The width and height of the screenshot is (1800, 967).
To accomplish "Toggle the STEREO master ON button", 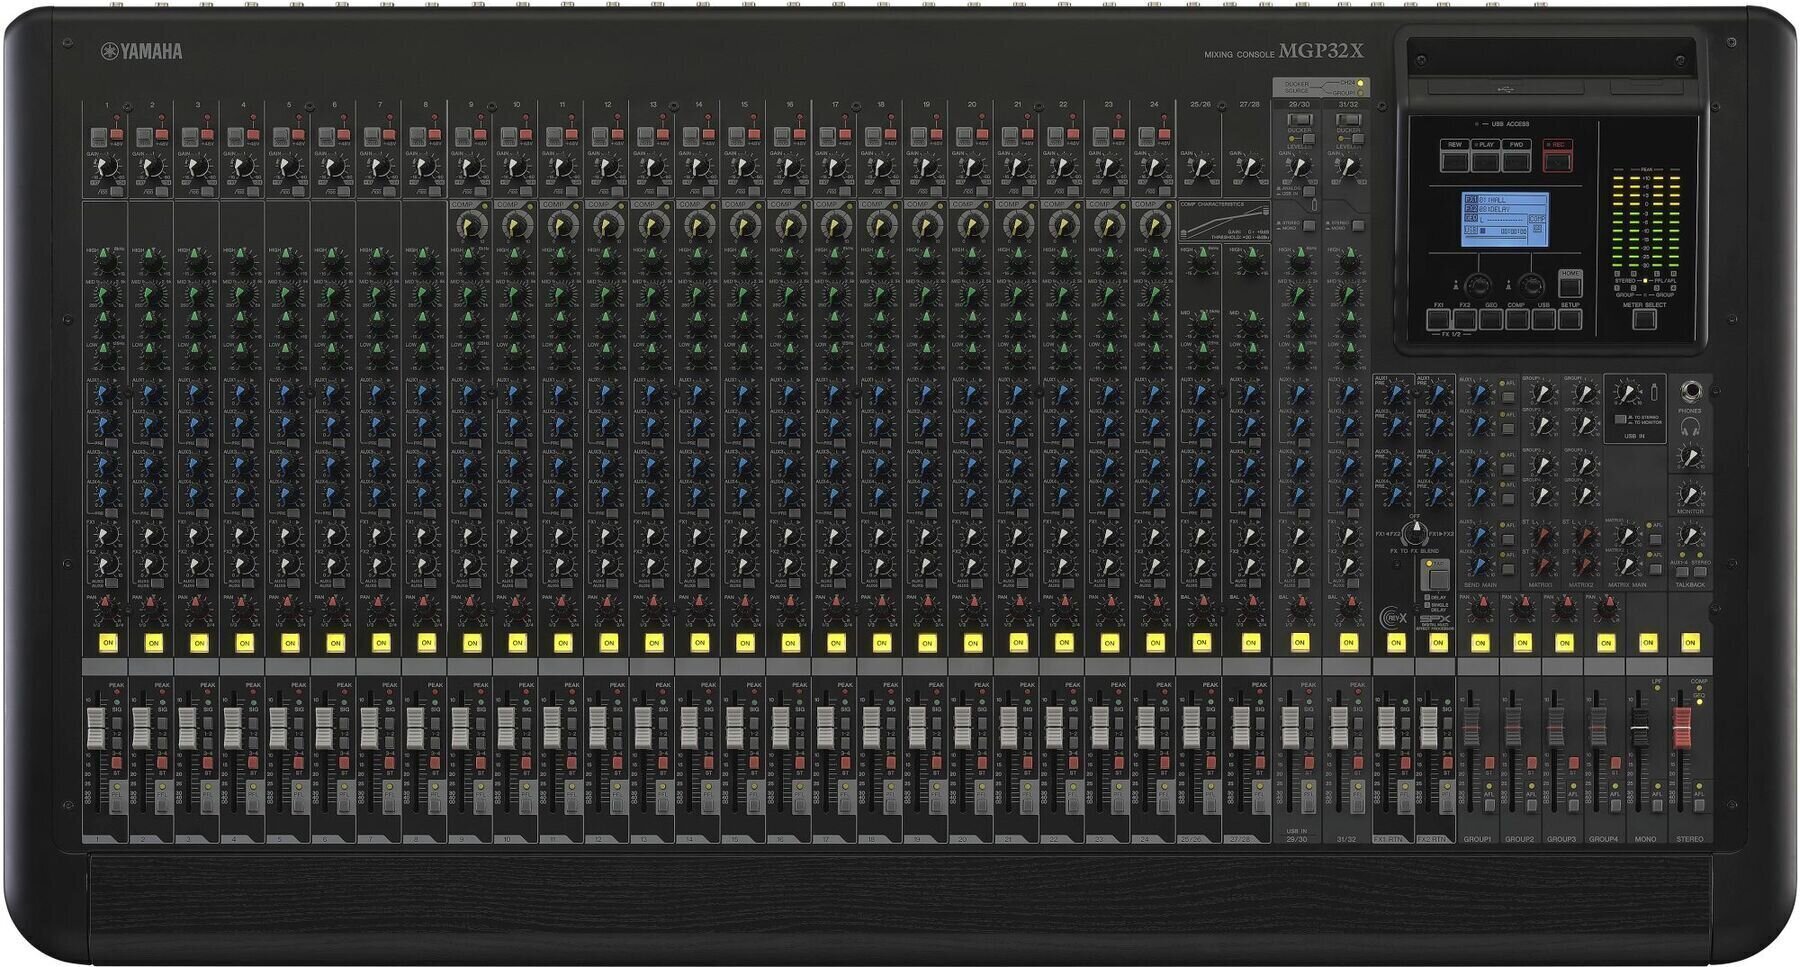I will (x=1690, y=642).
